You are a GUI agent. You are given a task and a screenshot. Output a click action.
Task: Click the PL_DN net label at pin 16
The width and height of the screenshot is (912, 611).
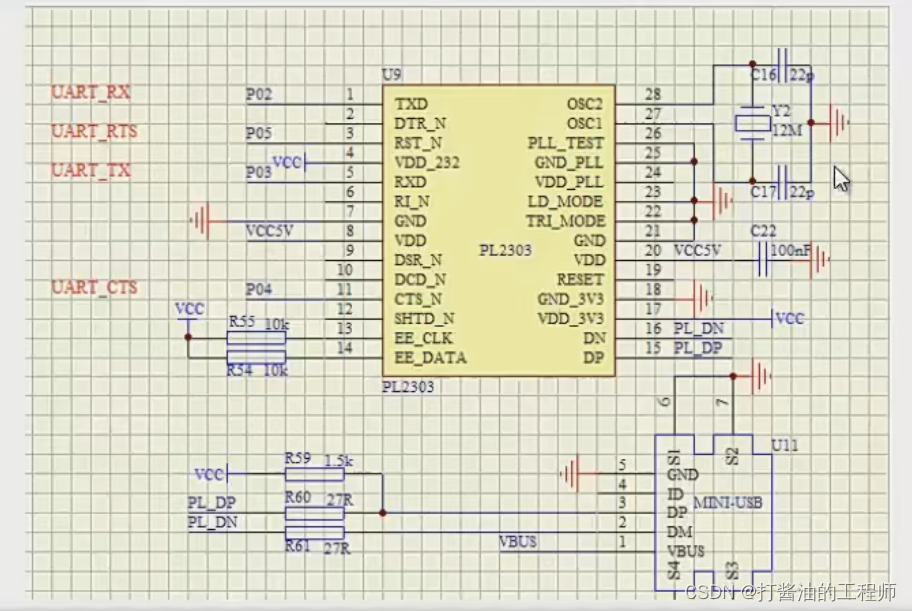(699, 329)
